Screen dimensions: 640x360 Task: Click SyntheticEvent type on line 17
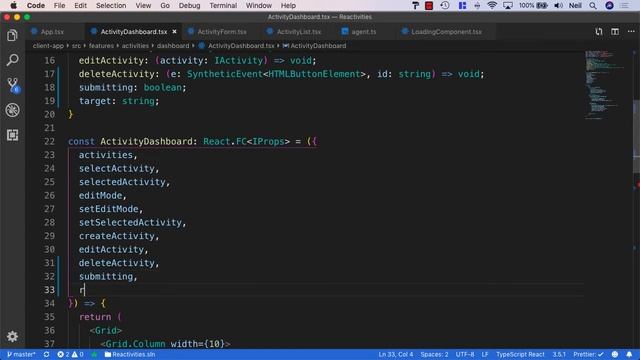pos(224,74)
